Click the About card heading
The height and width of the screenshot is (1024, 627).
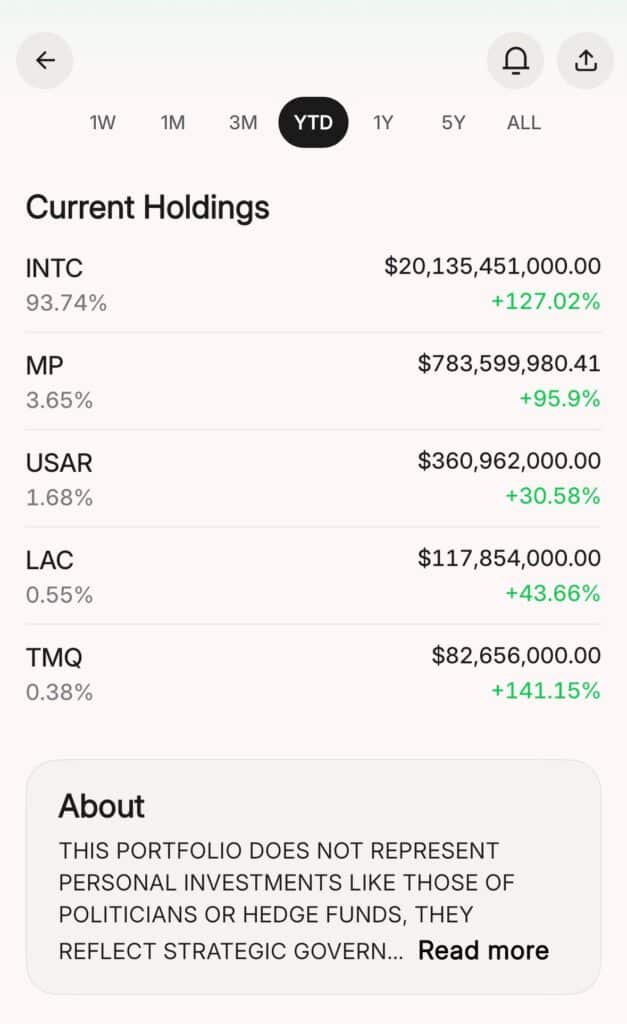pyautogui.click(x=101, y=806)
